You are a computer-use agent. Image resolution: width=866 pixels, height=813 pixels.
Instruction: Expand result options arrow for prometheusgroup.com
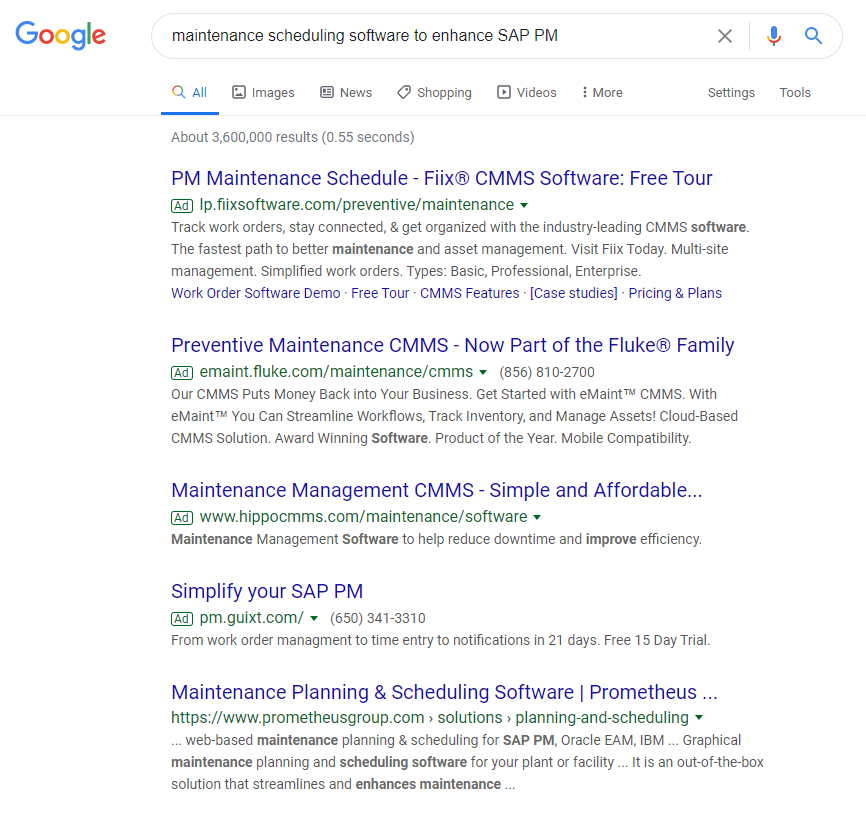(x=699, y=717)
